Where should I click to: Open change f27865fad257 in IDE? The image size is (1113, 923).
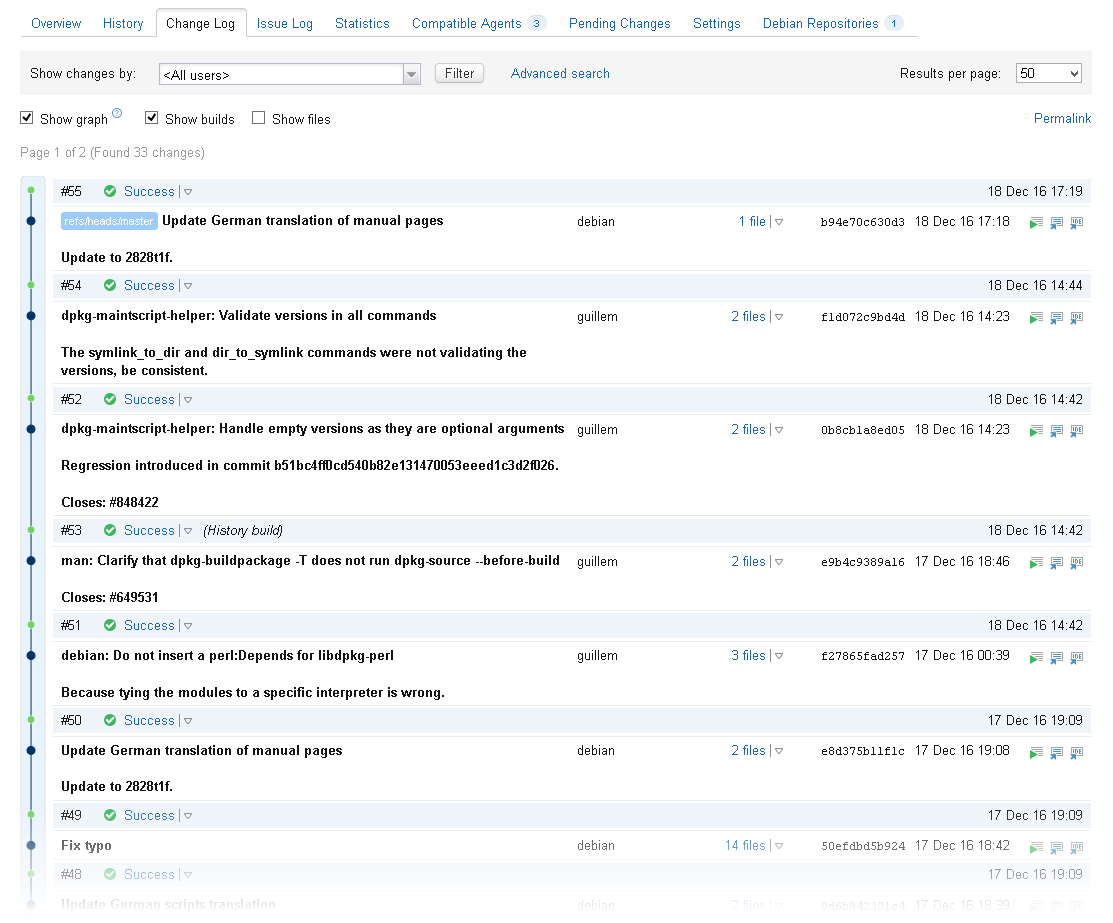1077,657
